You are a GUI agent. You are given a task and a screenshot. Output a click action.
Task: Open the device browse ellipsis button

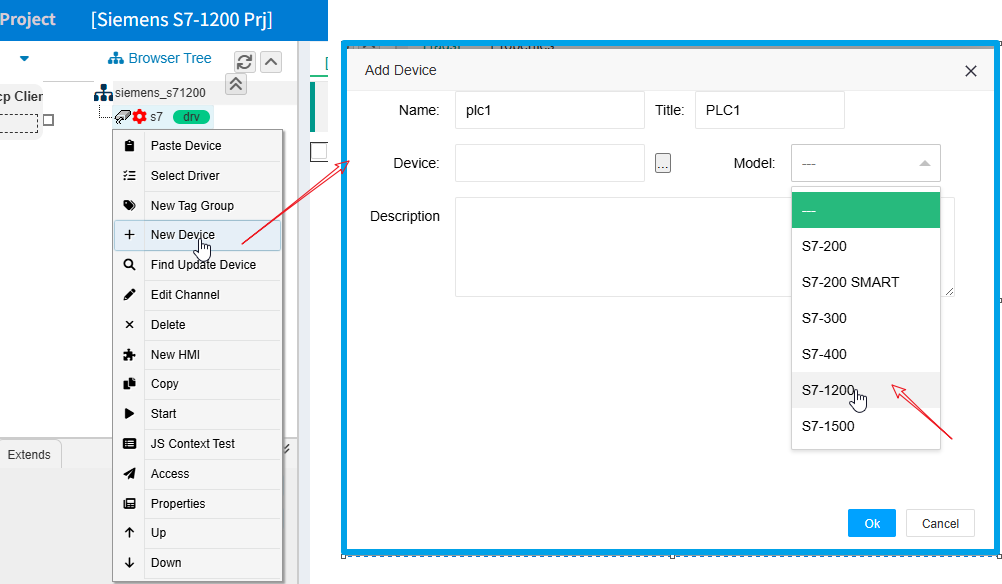pos(663,164)
